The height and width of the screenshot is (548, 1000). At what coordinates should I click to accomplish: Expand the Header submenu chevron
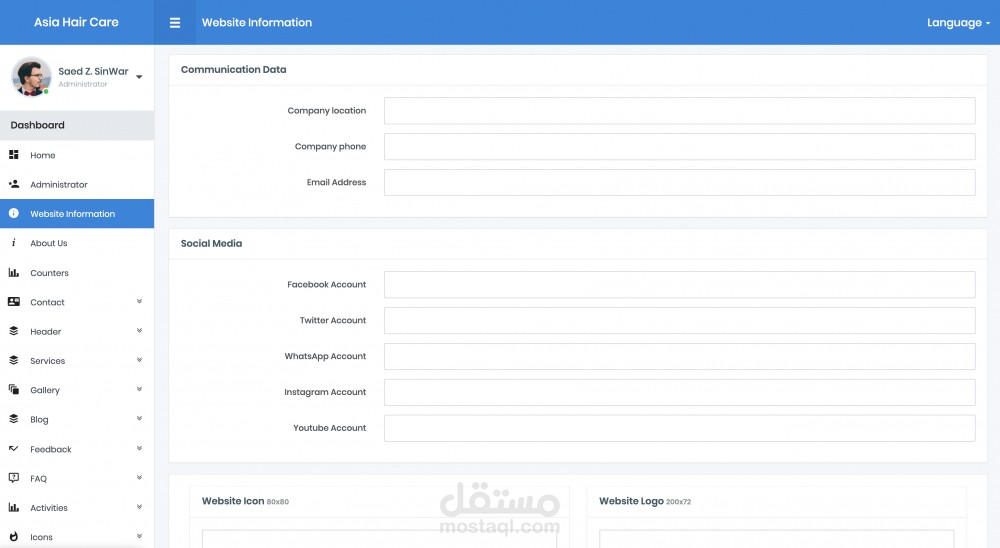coord(139,330)
